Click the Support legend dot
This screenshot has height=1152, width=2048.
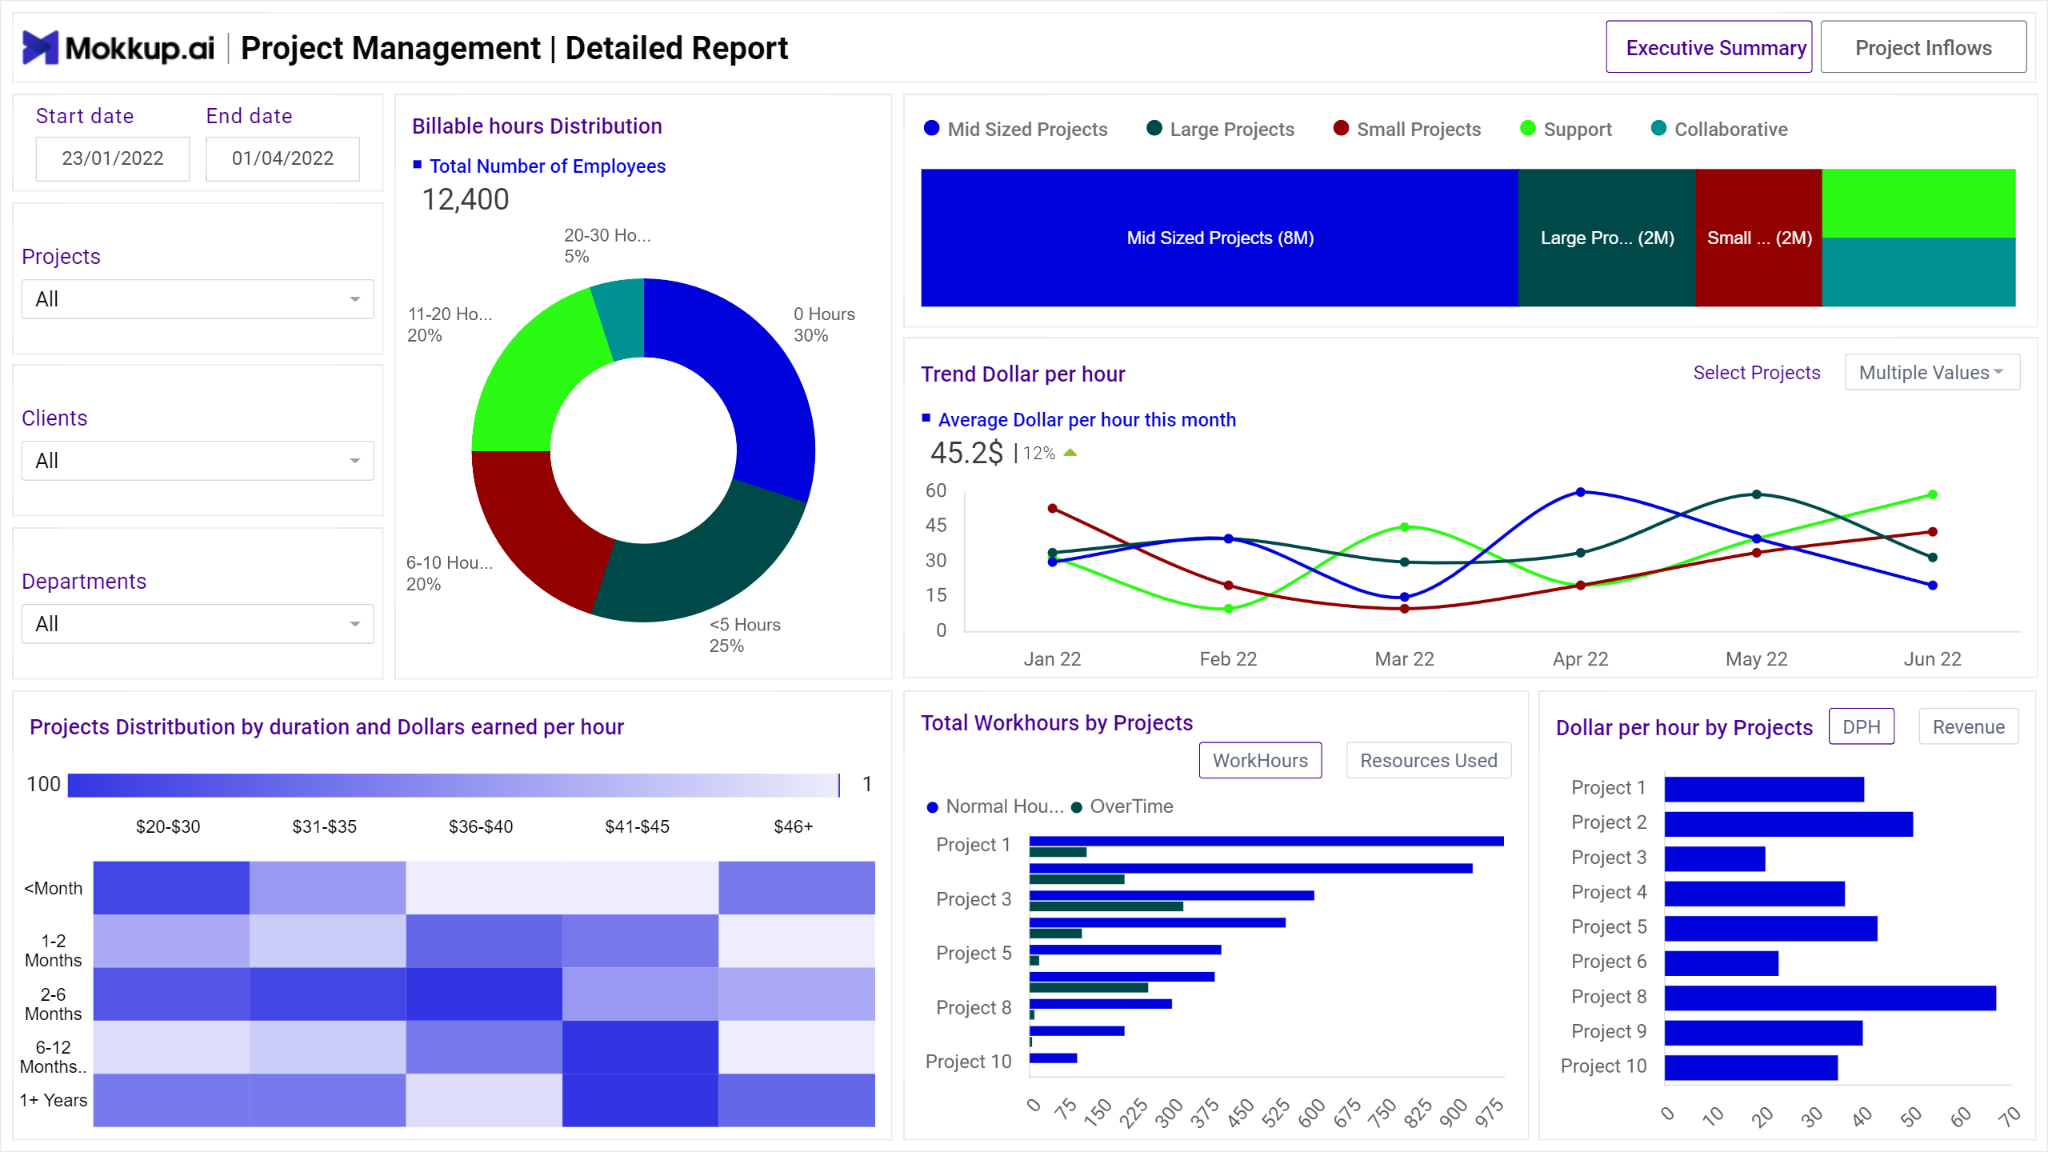(1527, 128)
